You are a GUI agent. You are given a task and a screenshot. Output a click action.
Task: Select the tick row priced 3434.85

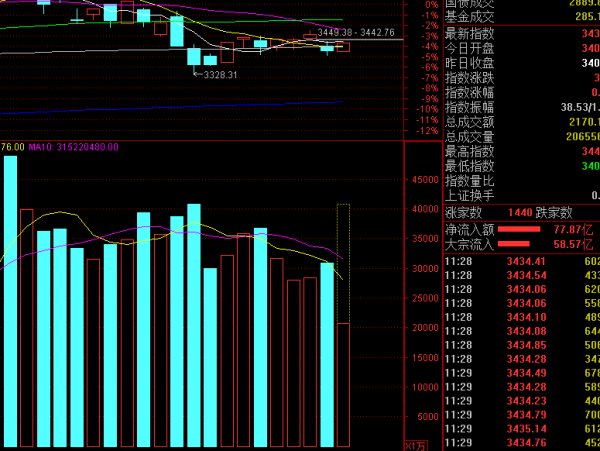[520, 345]
